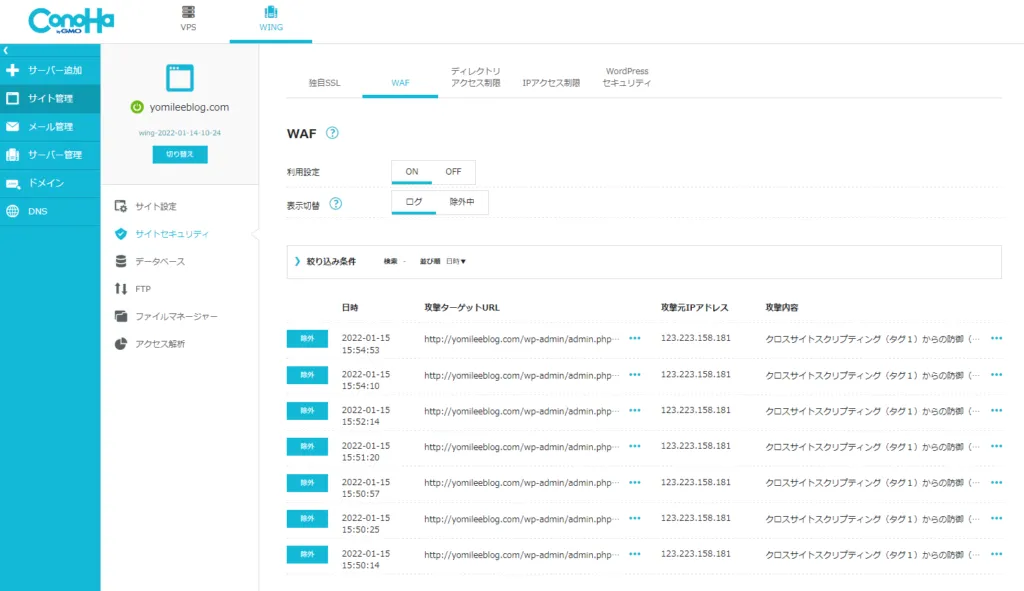Click the FTP arrows icon

point(121,289)
